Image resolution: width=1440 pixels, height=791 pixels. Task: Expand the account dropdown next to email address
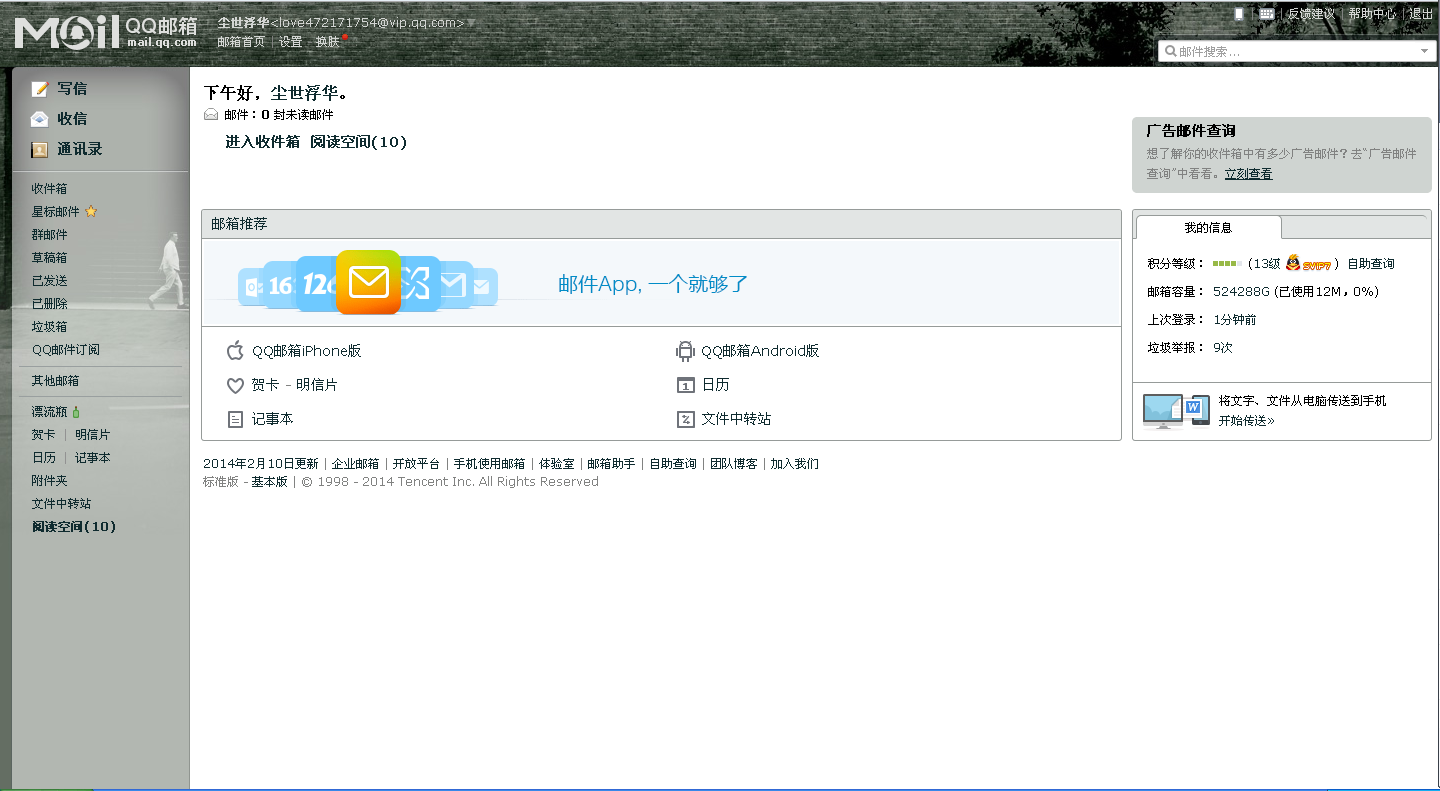[471, 23]
